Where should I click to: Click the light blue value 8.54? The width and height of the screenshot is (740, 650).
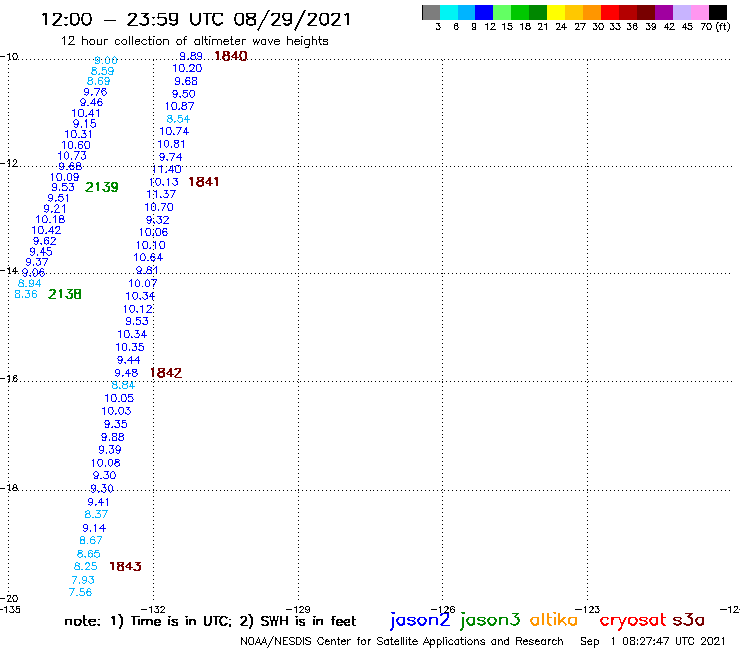(178, 119)
